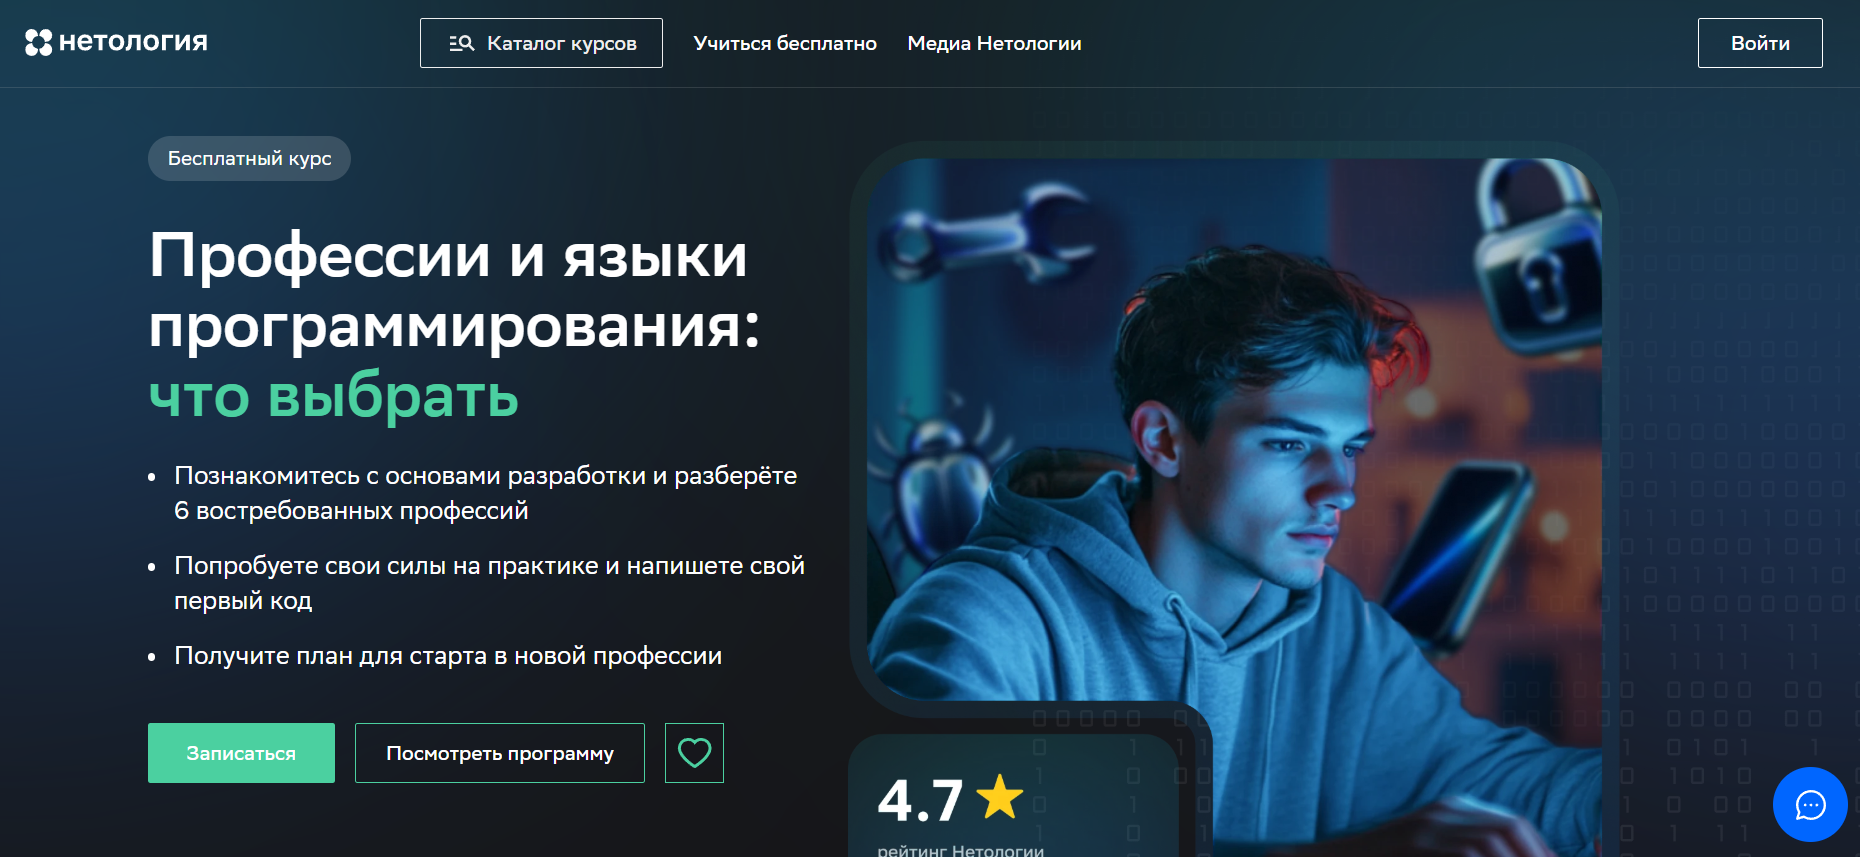Open the Каталог курсов menu

tap(541, 43)
